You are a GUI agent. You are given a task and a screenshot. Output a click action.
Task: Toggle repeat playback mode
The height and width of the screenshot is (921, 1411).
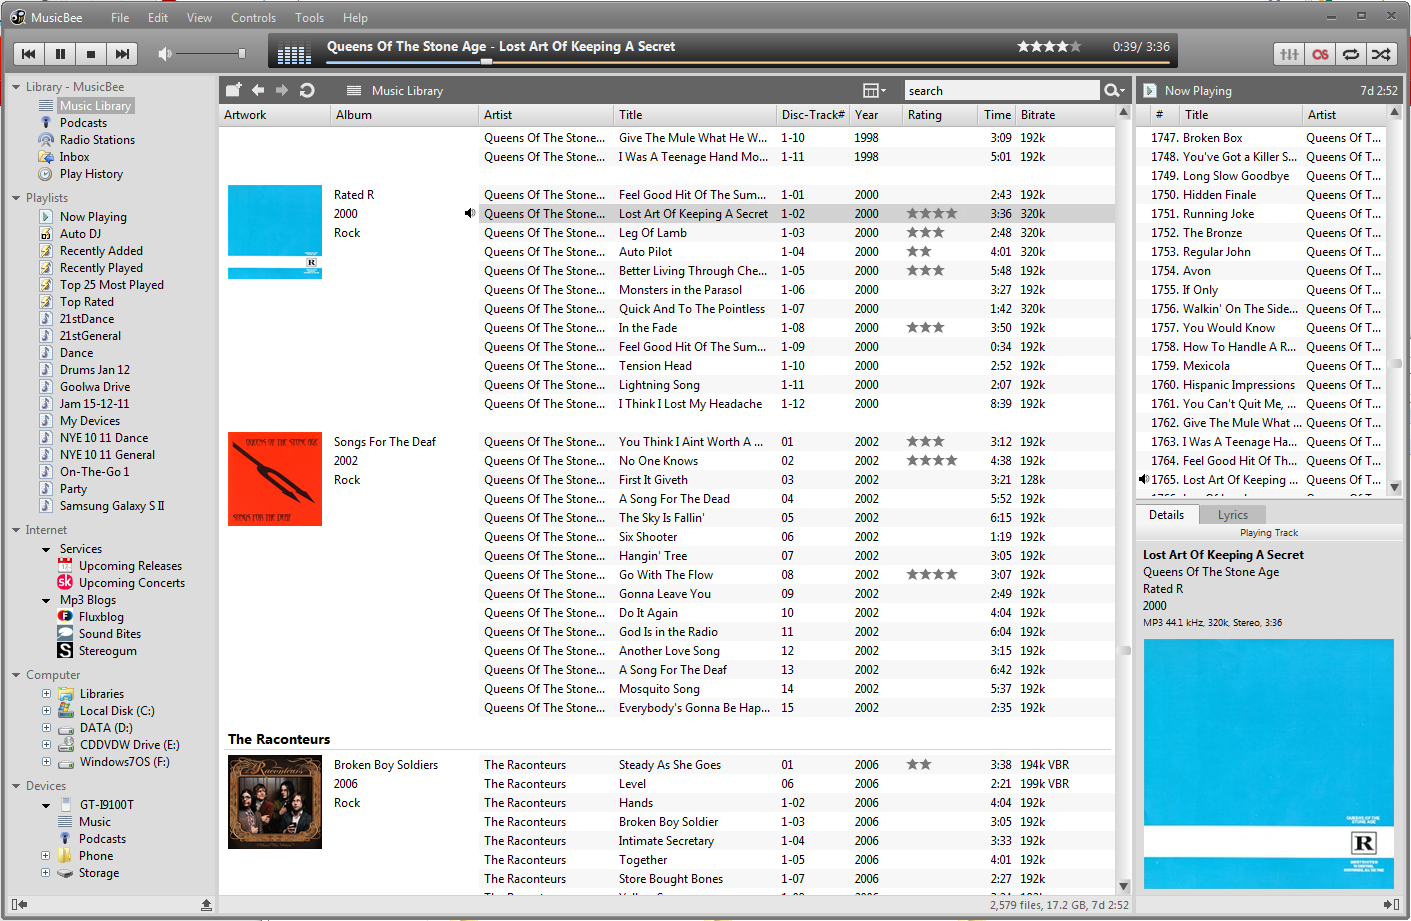[x=1350, y=54]
